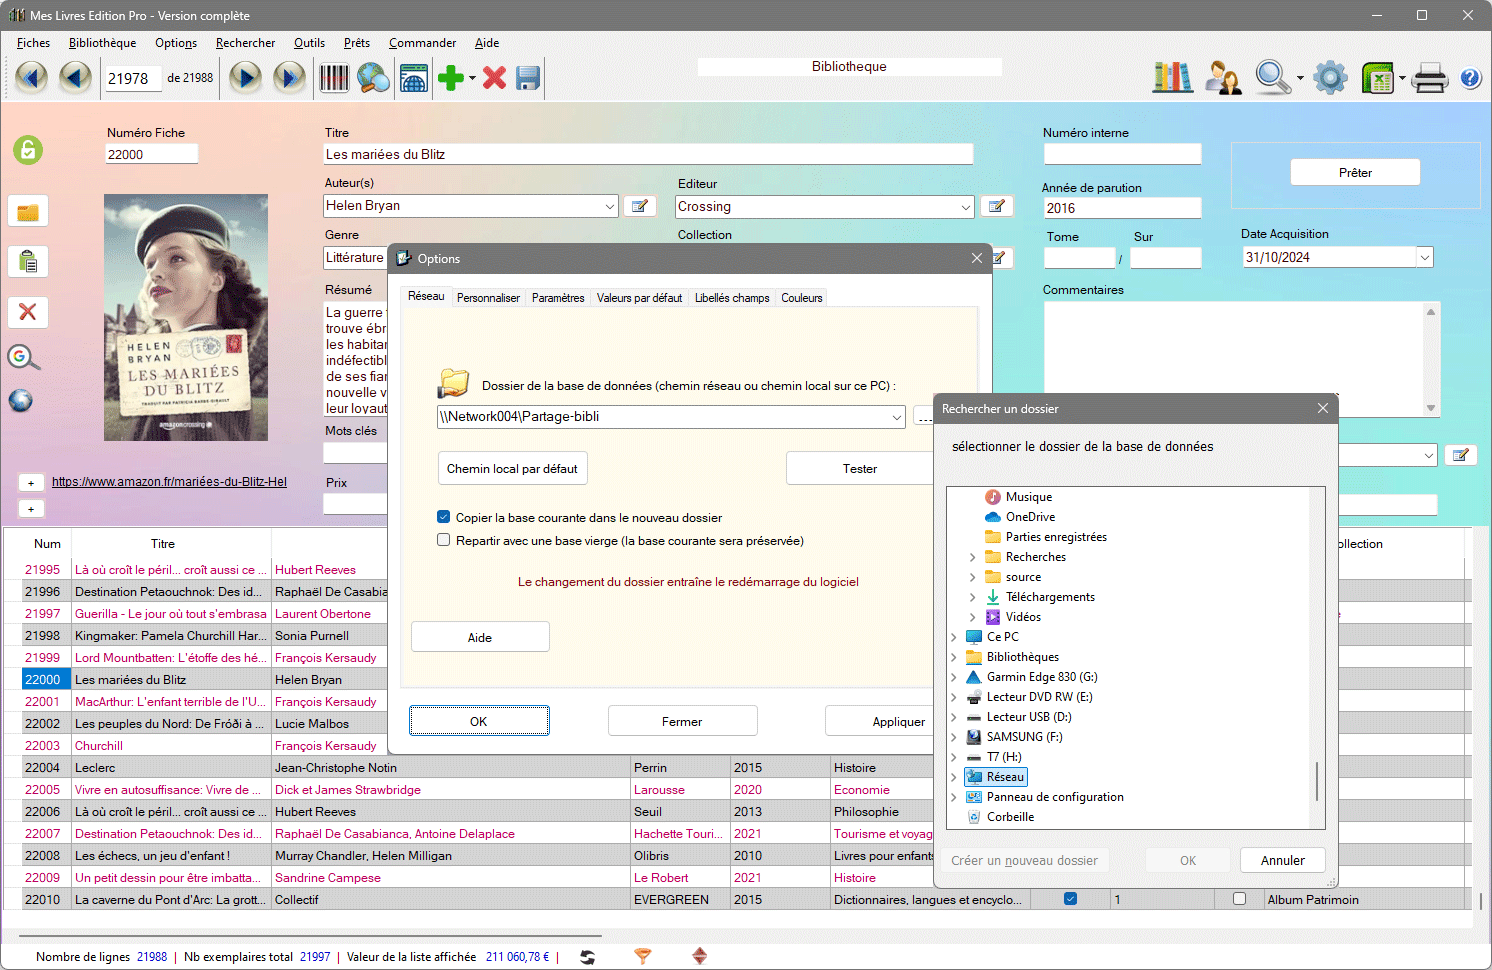Open the dropdown arrow next to green plus
1492x970 pixels.
coord(472,78)
